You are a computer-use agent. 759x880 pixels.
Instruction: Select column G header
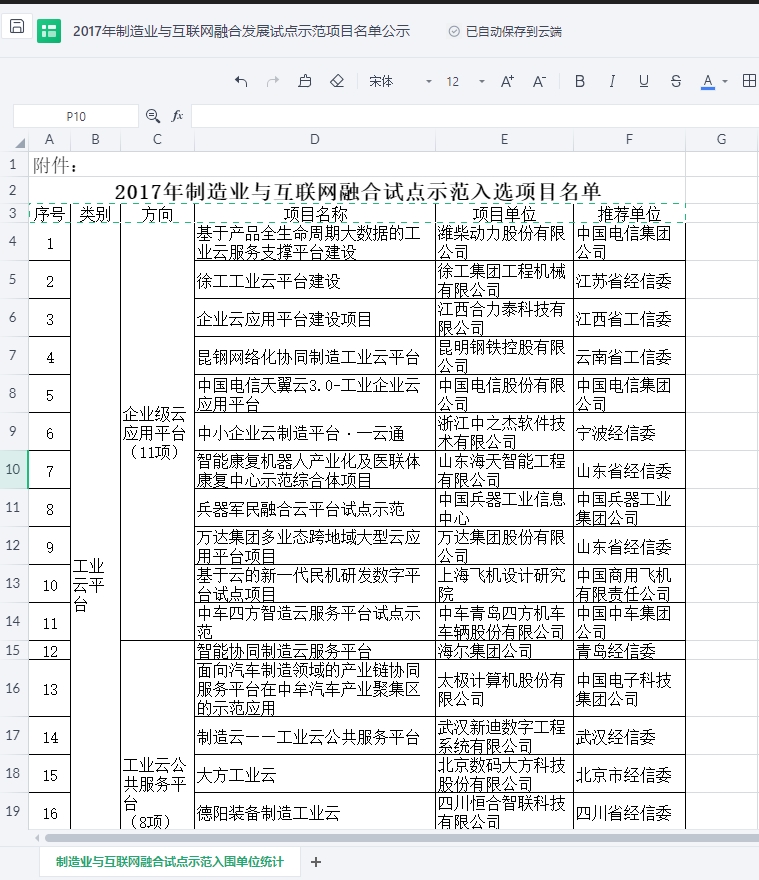click(722, 139)
